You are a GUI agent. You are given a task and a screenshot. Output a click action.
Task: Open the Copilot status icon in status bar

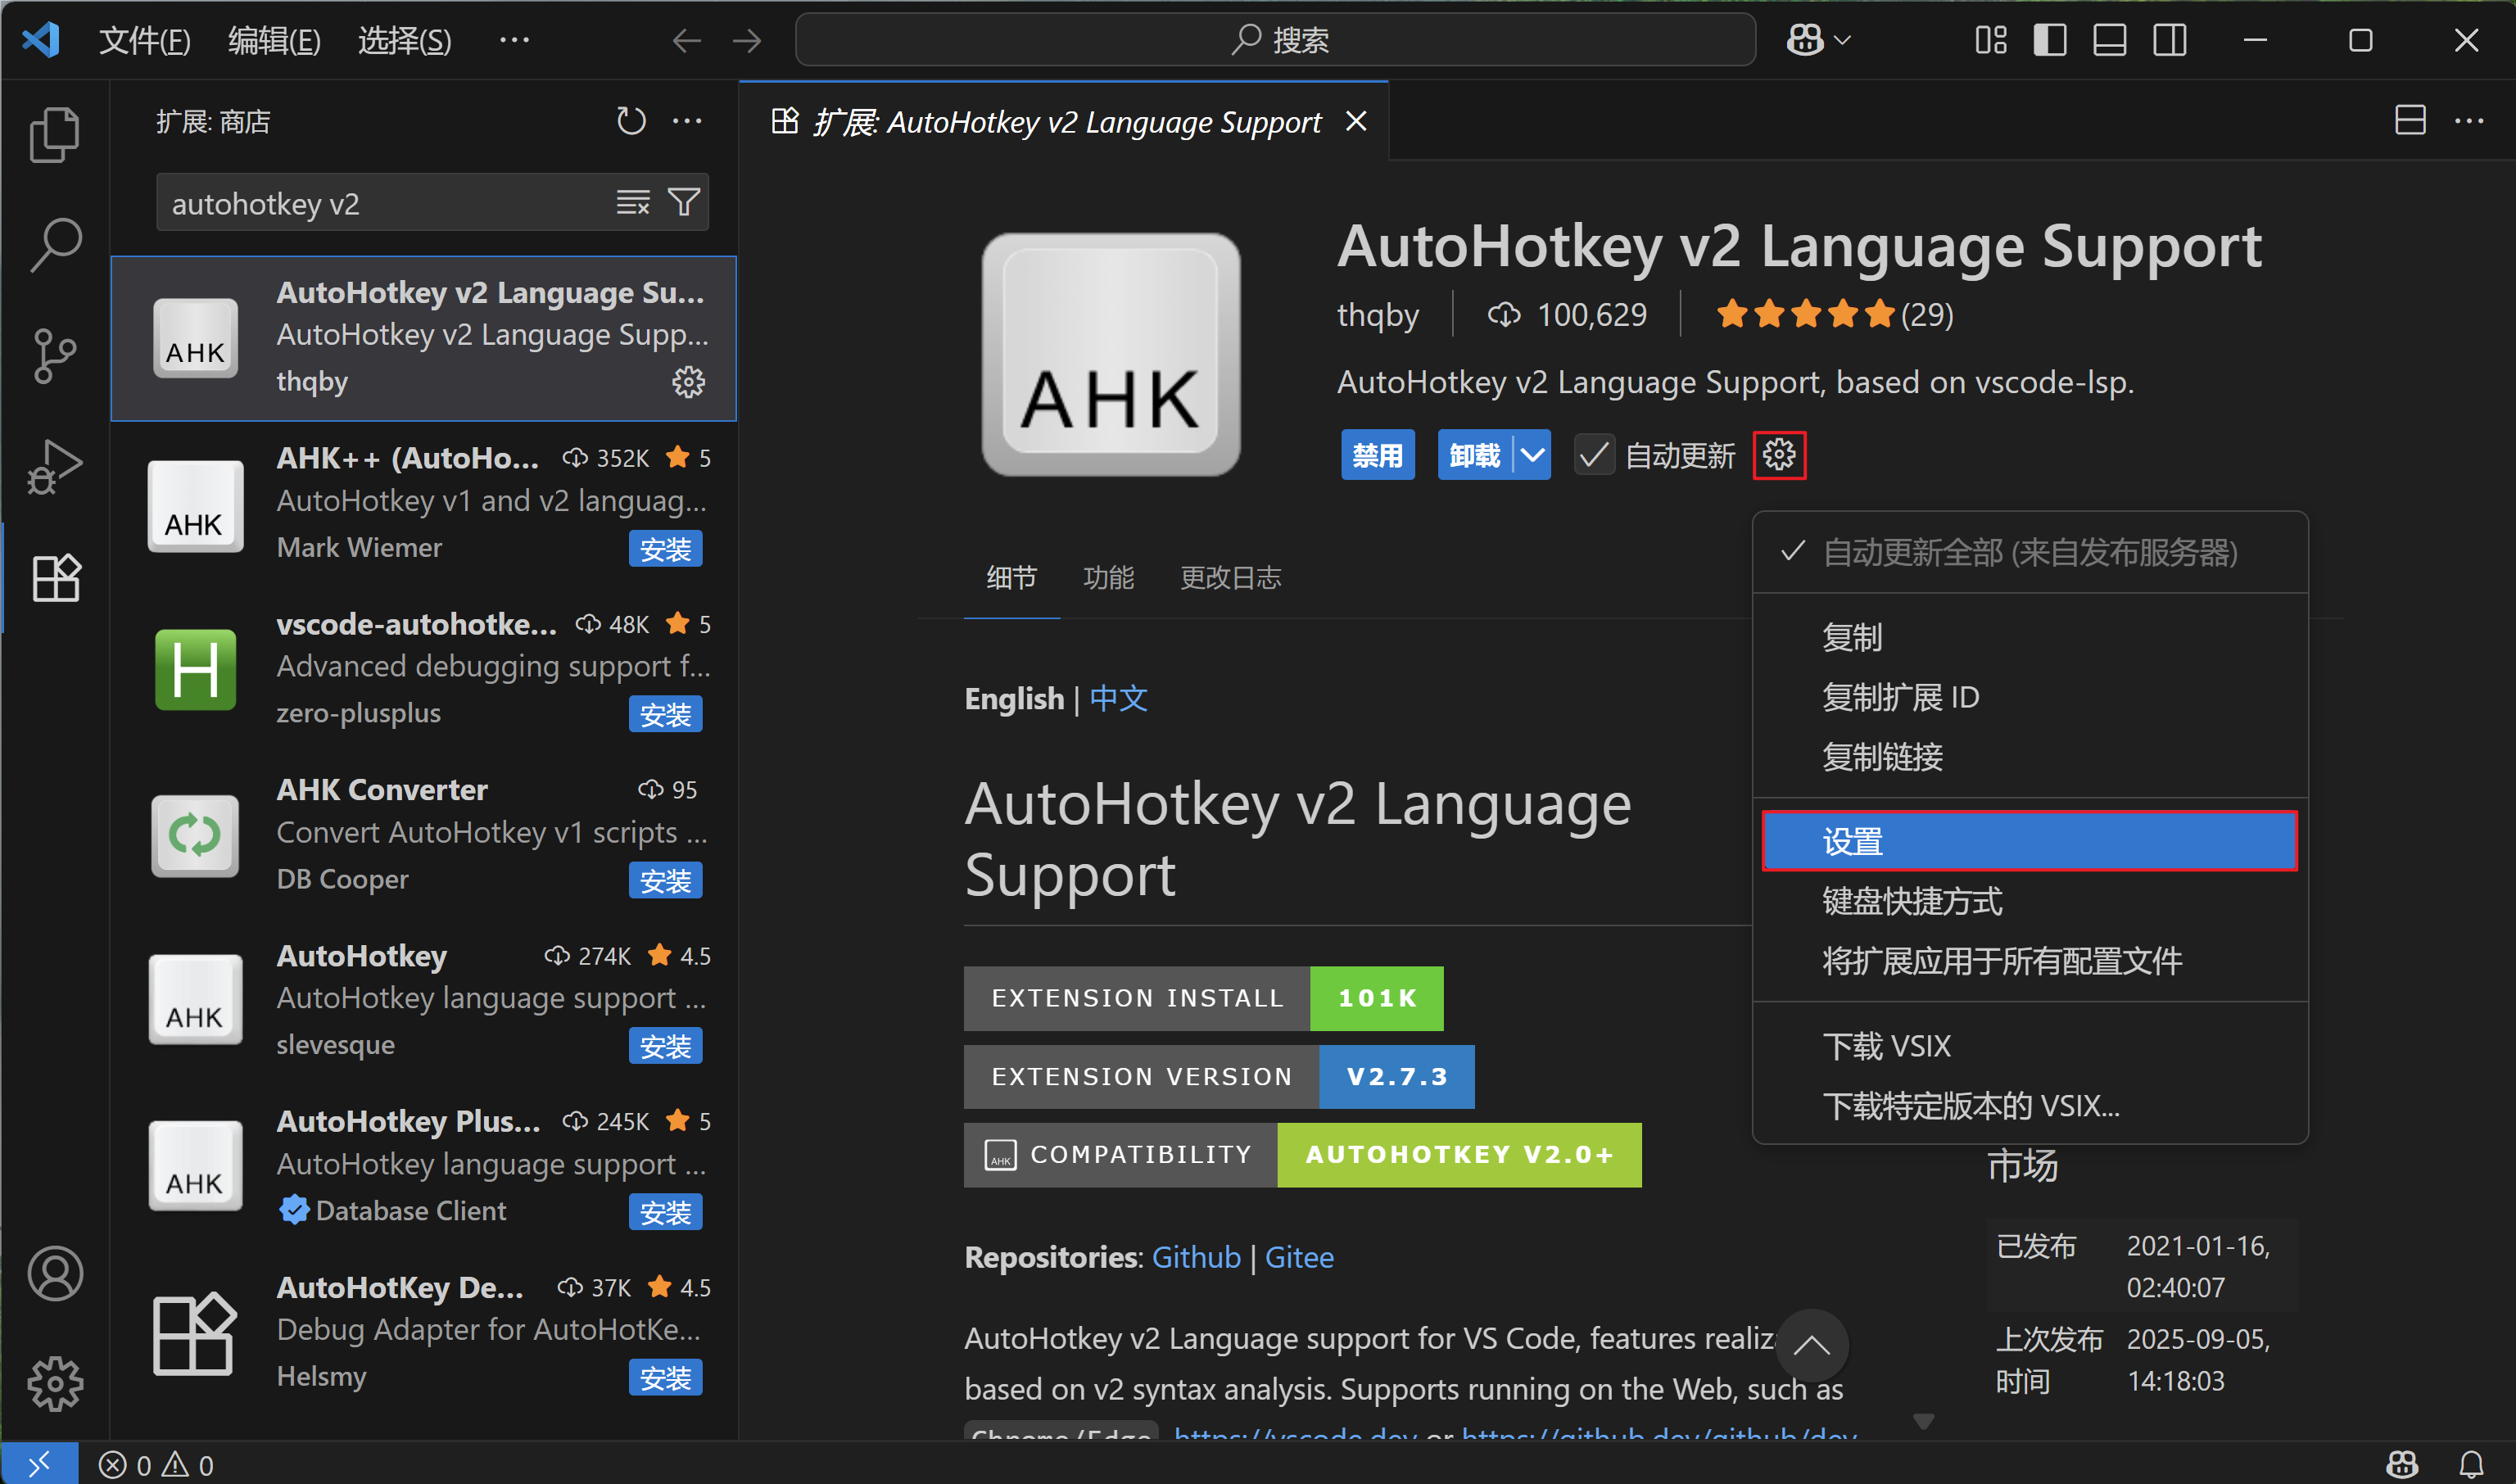click(x=2402, y=1464)
